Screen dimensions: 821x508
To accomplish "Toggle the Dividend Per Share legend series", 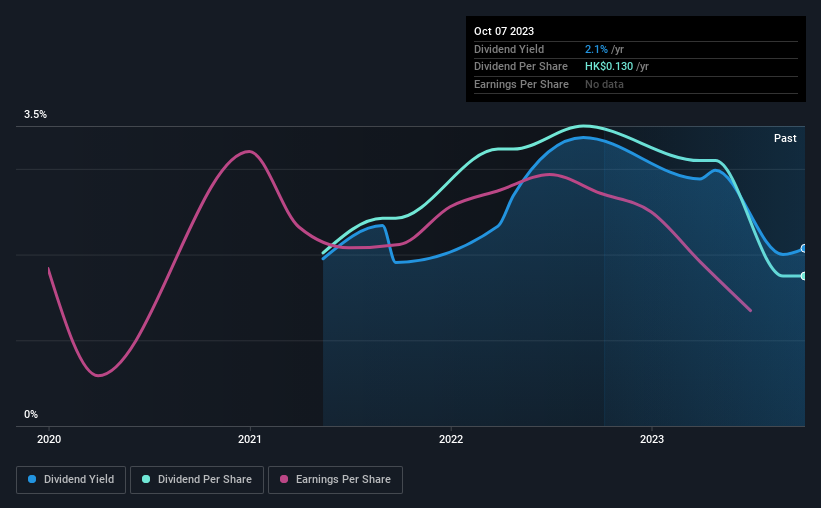I will [197, 480].
